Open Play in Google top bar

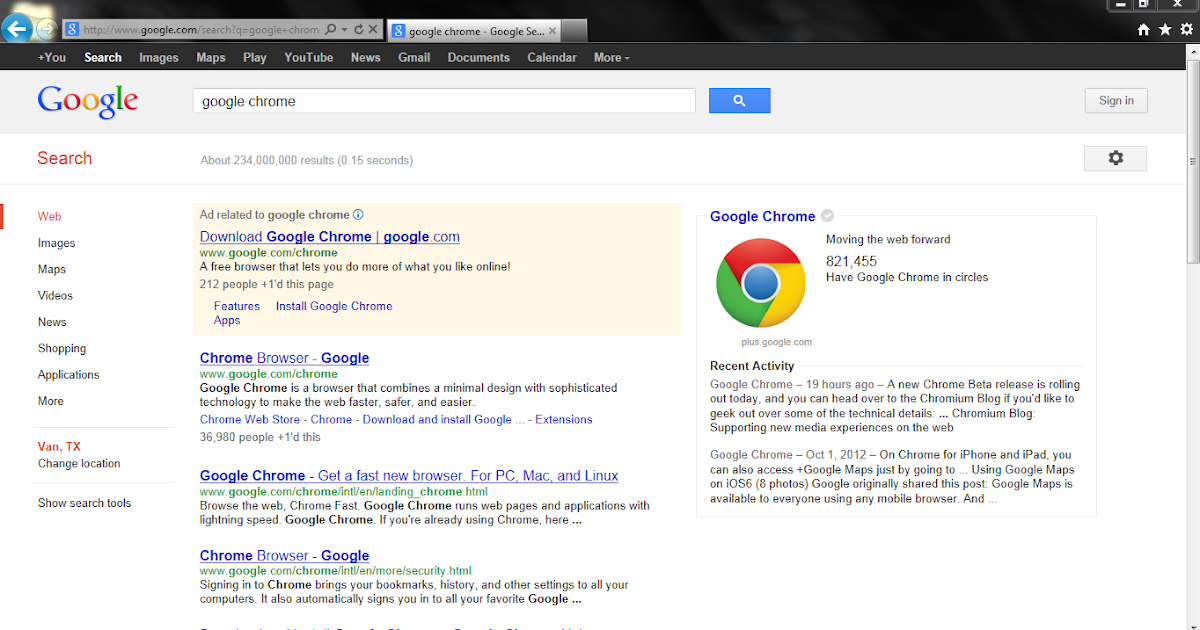pos(255,57)
